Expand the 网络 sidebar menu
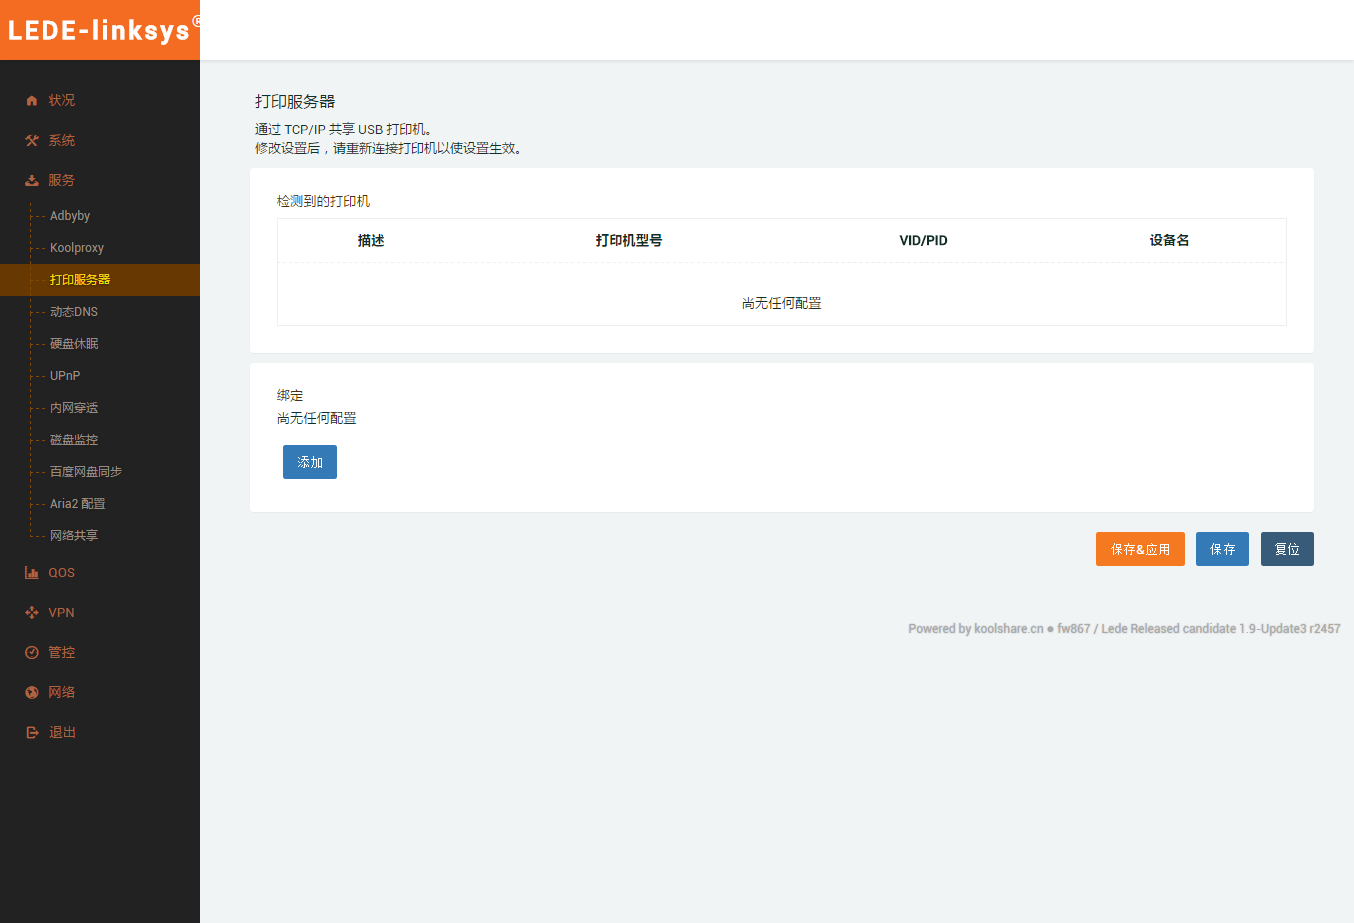This screenshot has width=1354, height=923. 62,692
